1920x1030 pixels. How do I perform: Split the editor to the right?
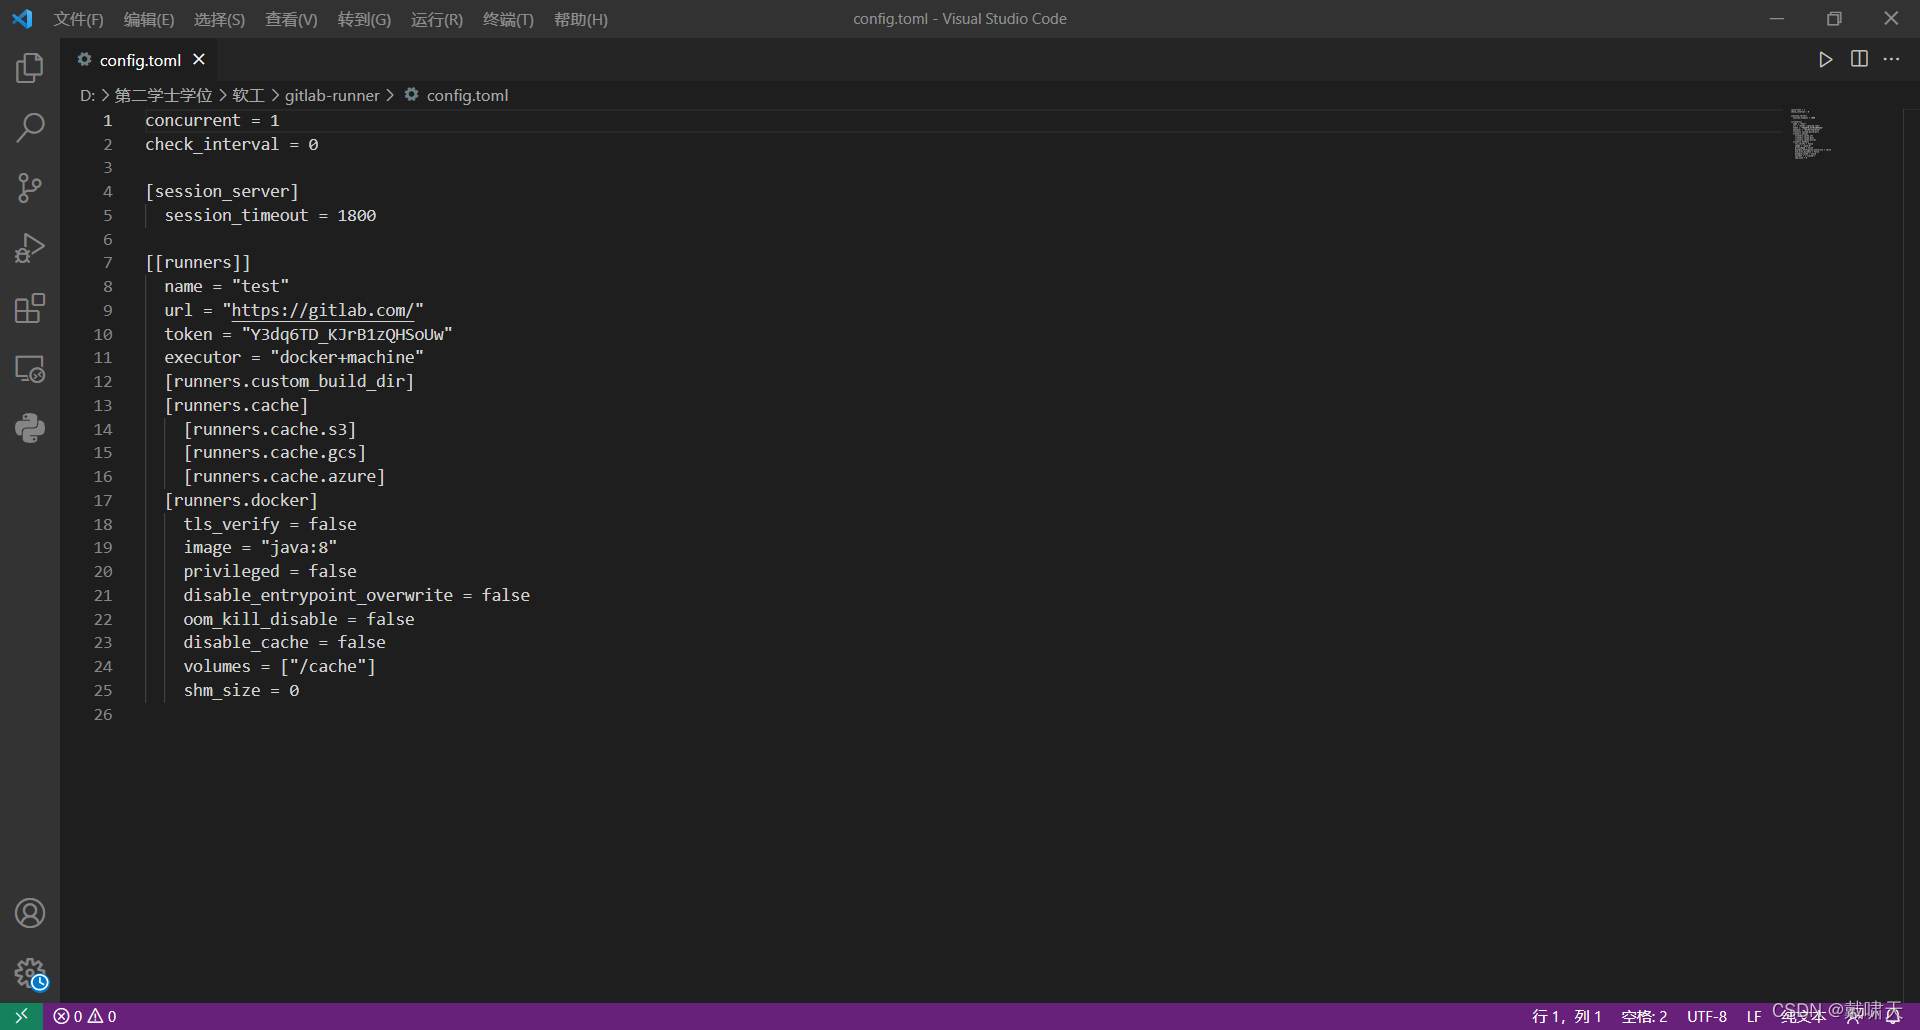(1859, 59)
